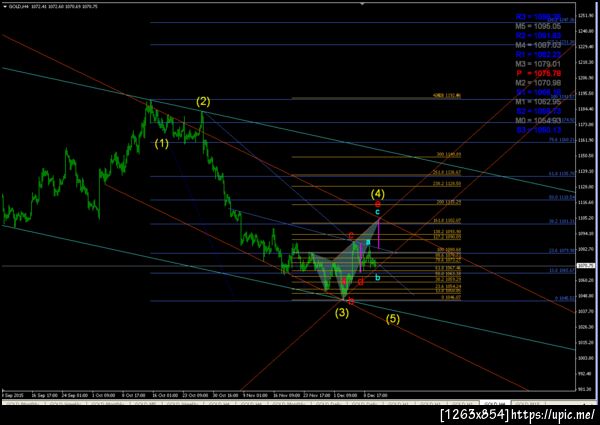Click the M5 = 1095.05 pivot label

538,26
